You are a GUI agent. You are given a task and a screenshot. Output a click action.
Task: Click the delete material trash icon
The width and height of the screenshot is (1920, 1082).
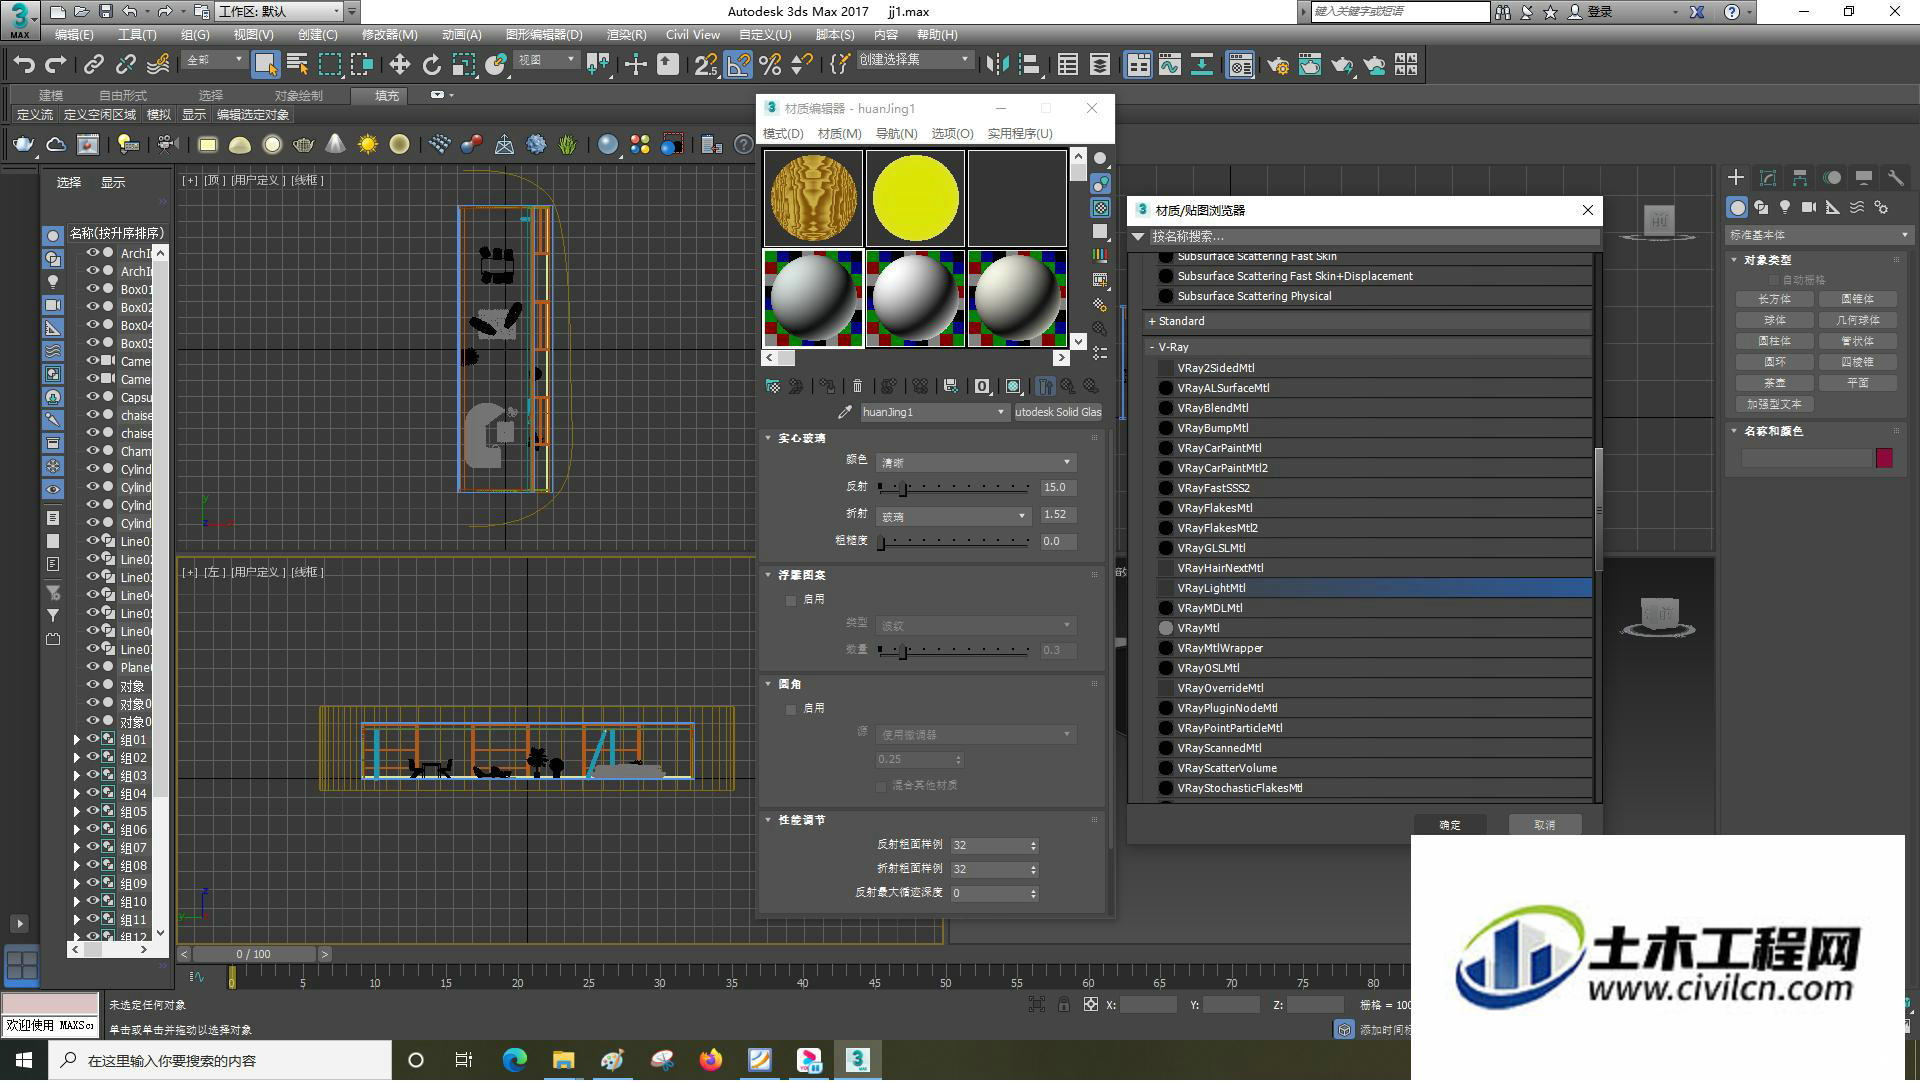[x=857, y=386]
